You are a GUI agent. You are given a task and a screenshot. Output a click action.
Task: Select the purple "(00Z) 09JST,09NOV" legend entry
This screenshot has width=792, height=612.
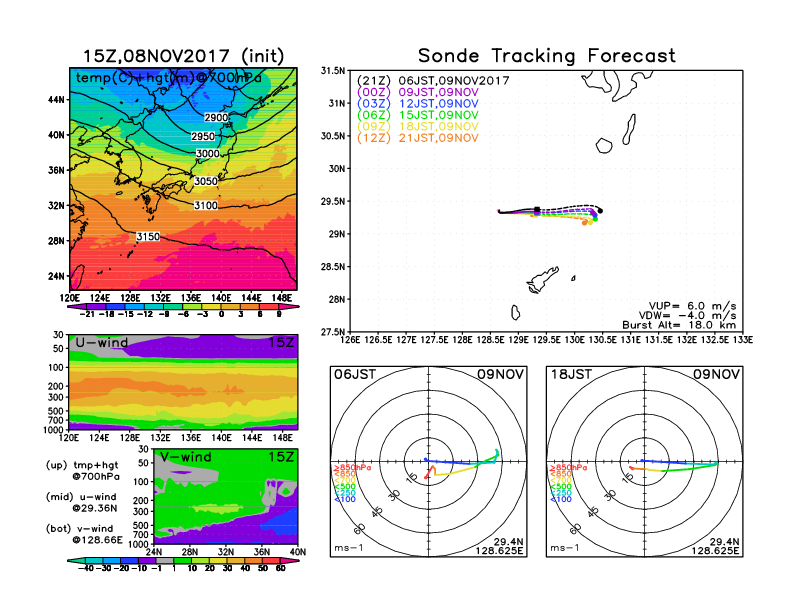[417, 92]
